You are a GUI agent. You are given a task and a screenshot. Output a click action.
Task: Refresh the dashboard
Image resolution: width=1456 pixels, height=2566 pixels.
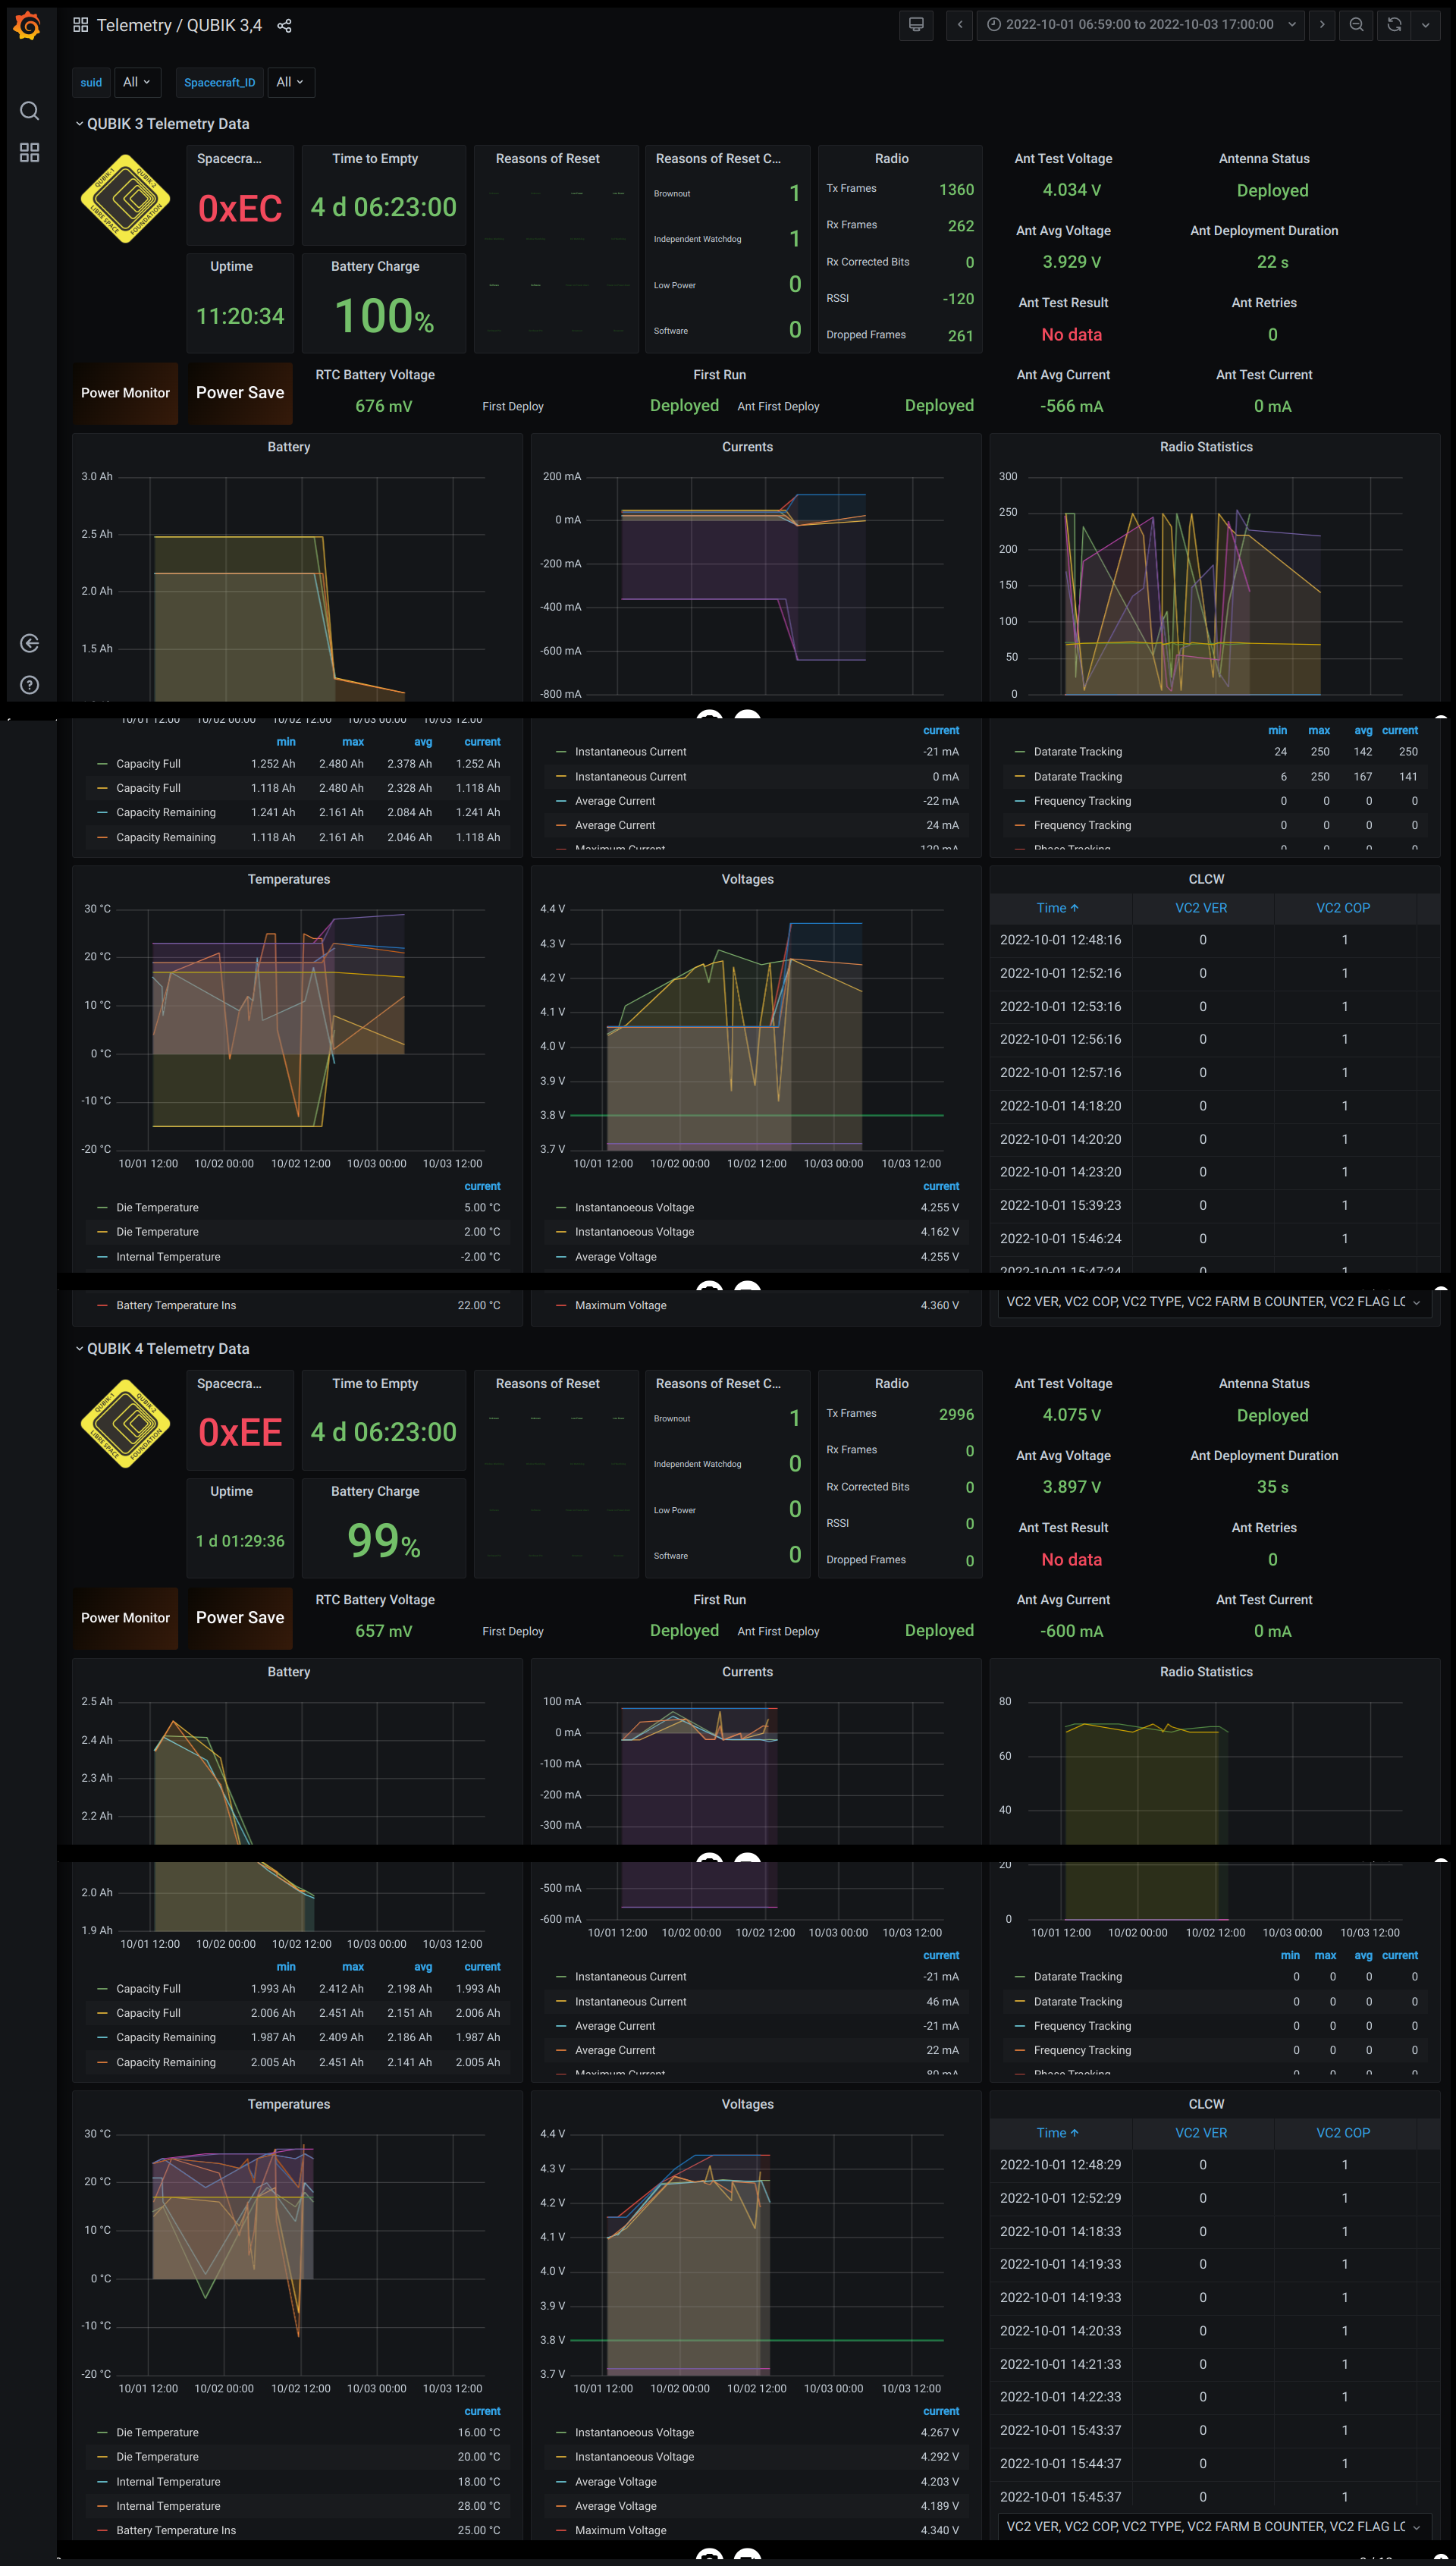tap(1394, 25)
